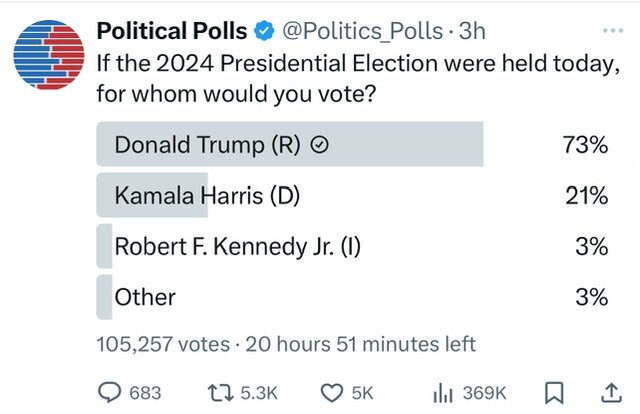This screenshot has width=640, height=414.
Task: Select the Robert F. Kennedy Jr. (I) option
Action: pos(352,246)
